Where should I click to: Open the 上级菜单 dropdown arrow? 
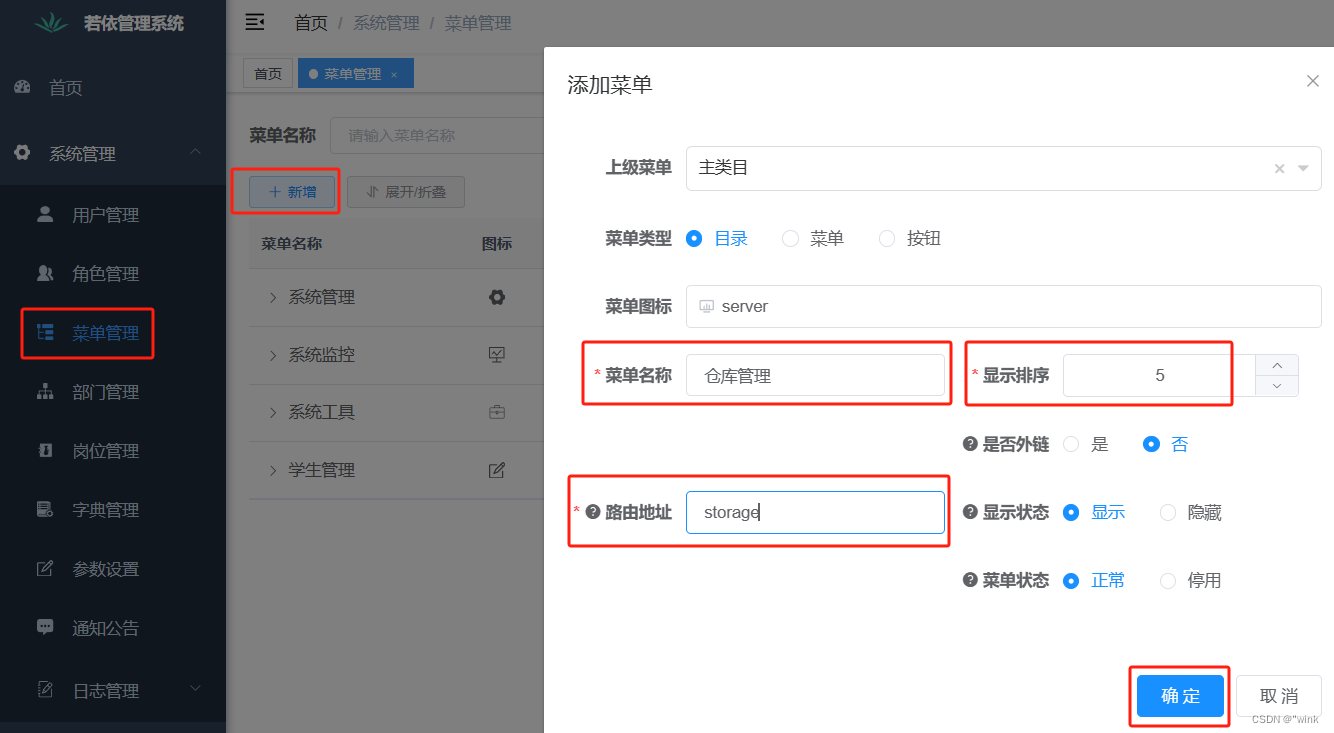pos(1303,169)
